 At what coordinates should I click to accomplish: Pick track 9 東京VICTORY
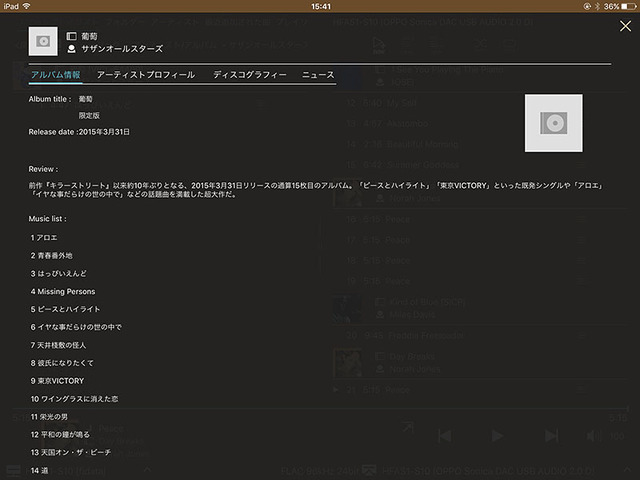pos(59,381)
